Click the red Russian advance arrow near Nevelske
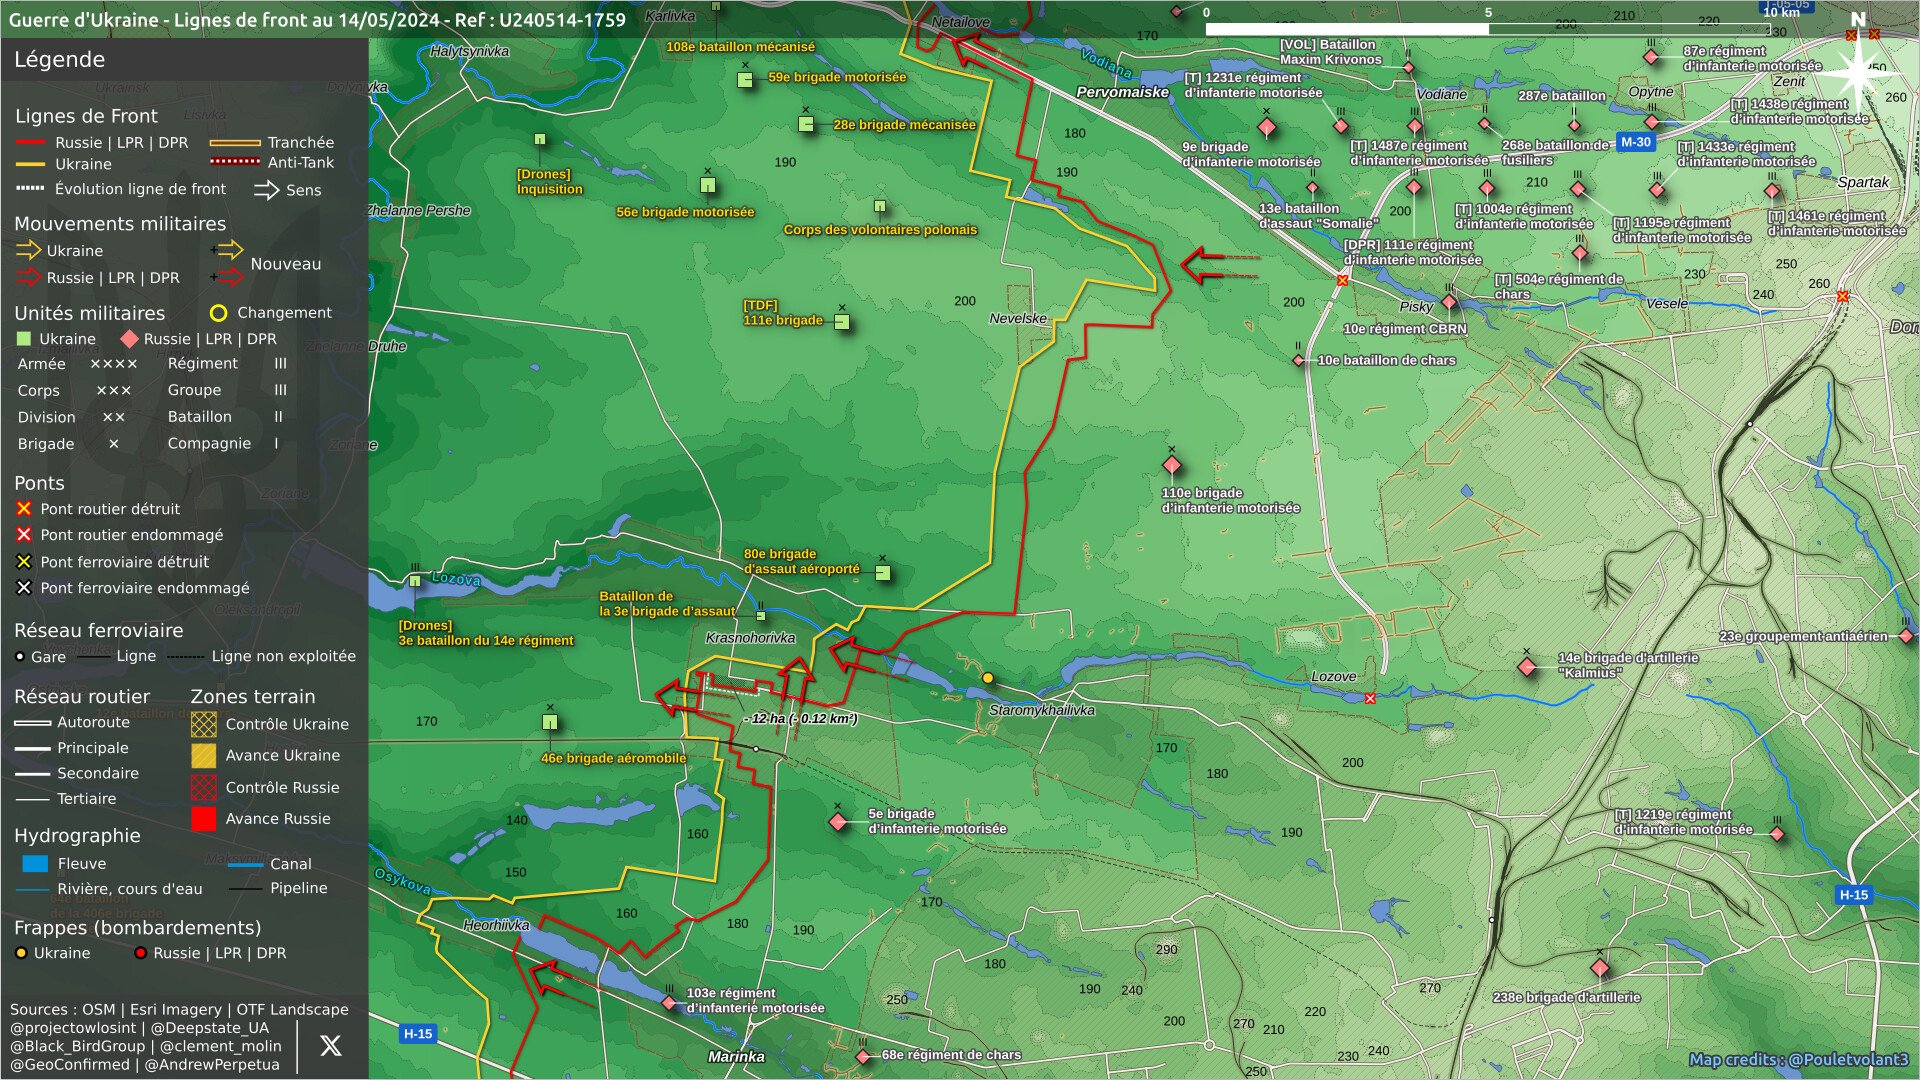This screenshot has height=1080, width=1920. click(x=1218, y=265)
